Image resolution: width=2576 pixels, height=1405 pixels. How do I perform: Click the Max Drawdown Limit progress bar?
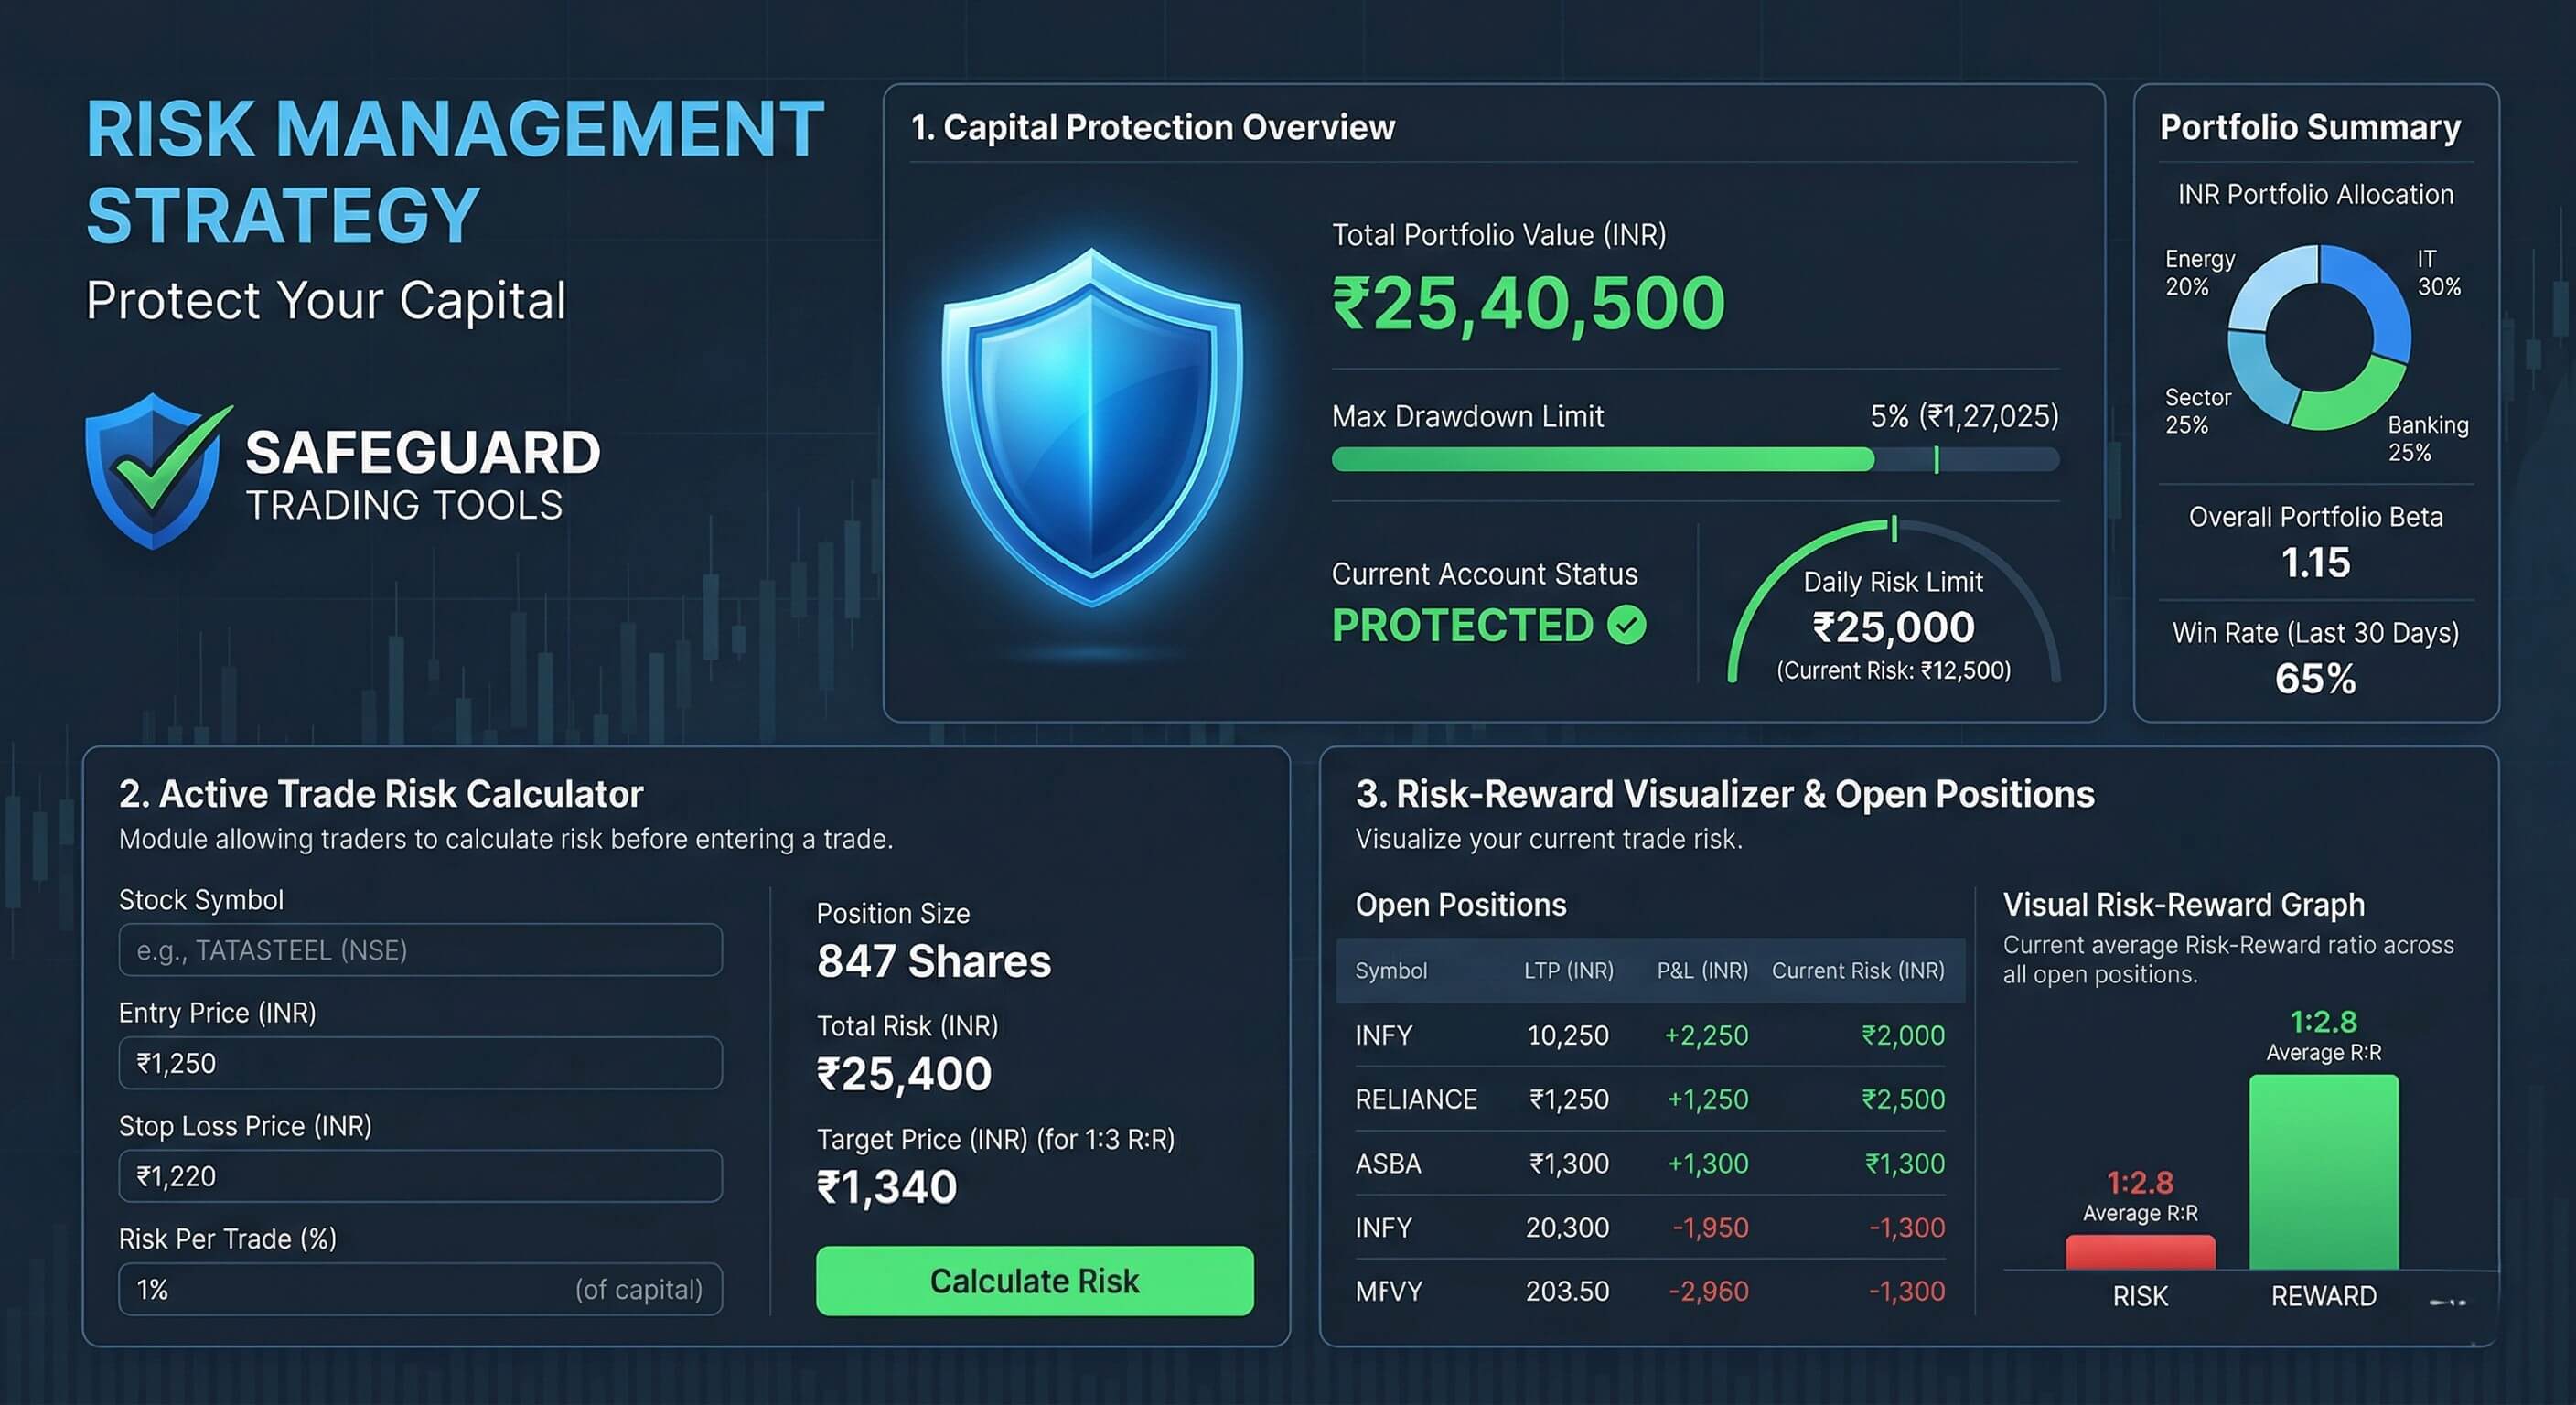(1695, 460)
